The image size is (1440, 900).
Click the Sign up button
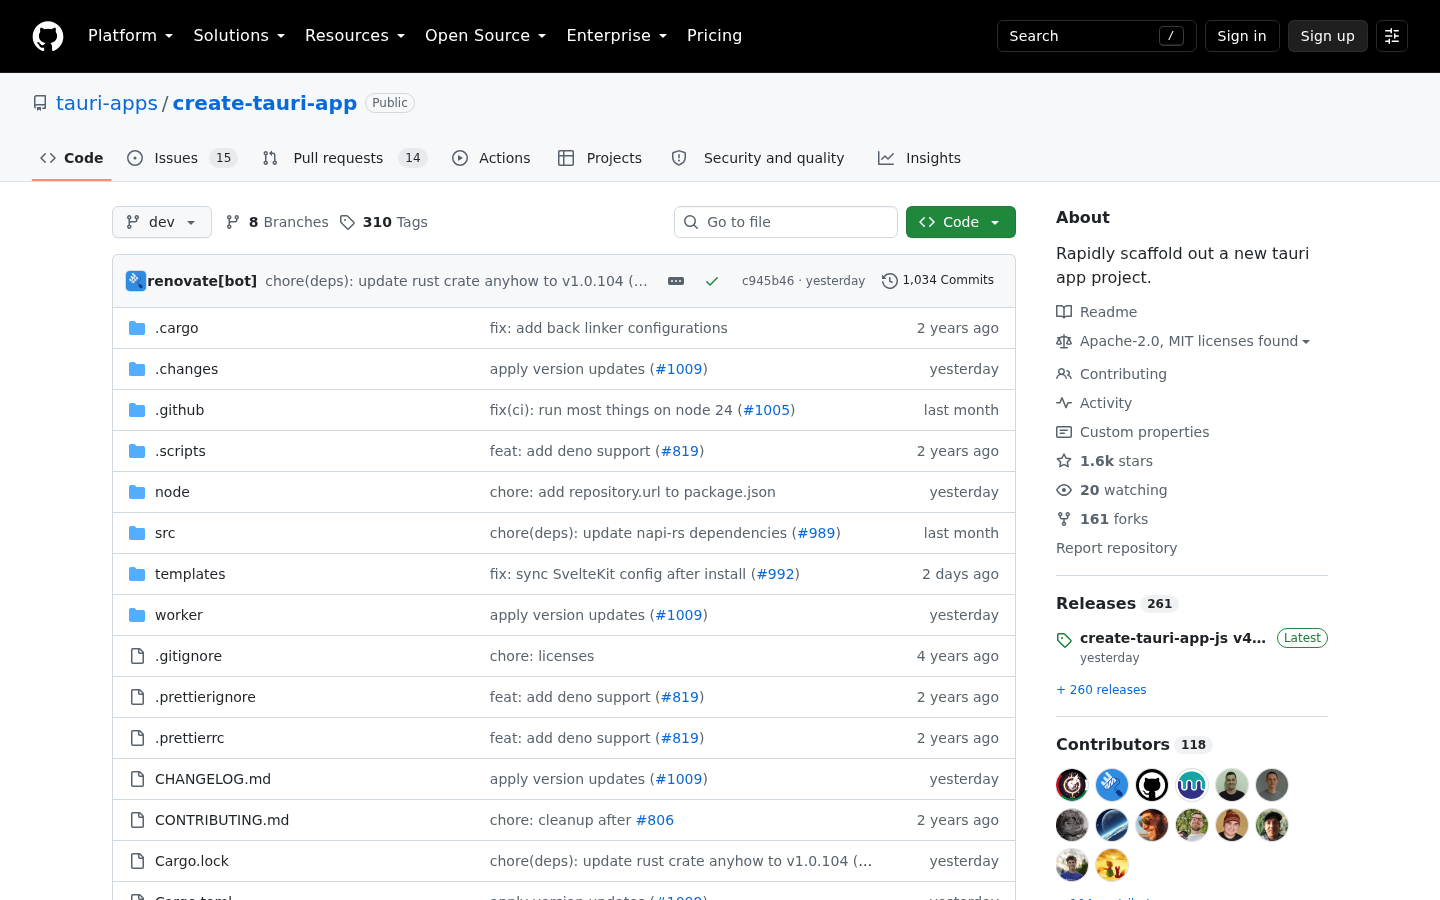click(1328, 36)
